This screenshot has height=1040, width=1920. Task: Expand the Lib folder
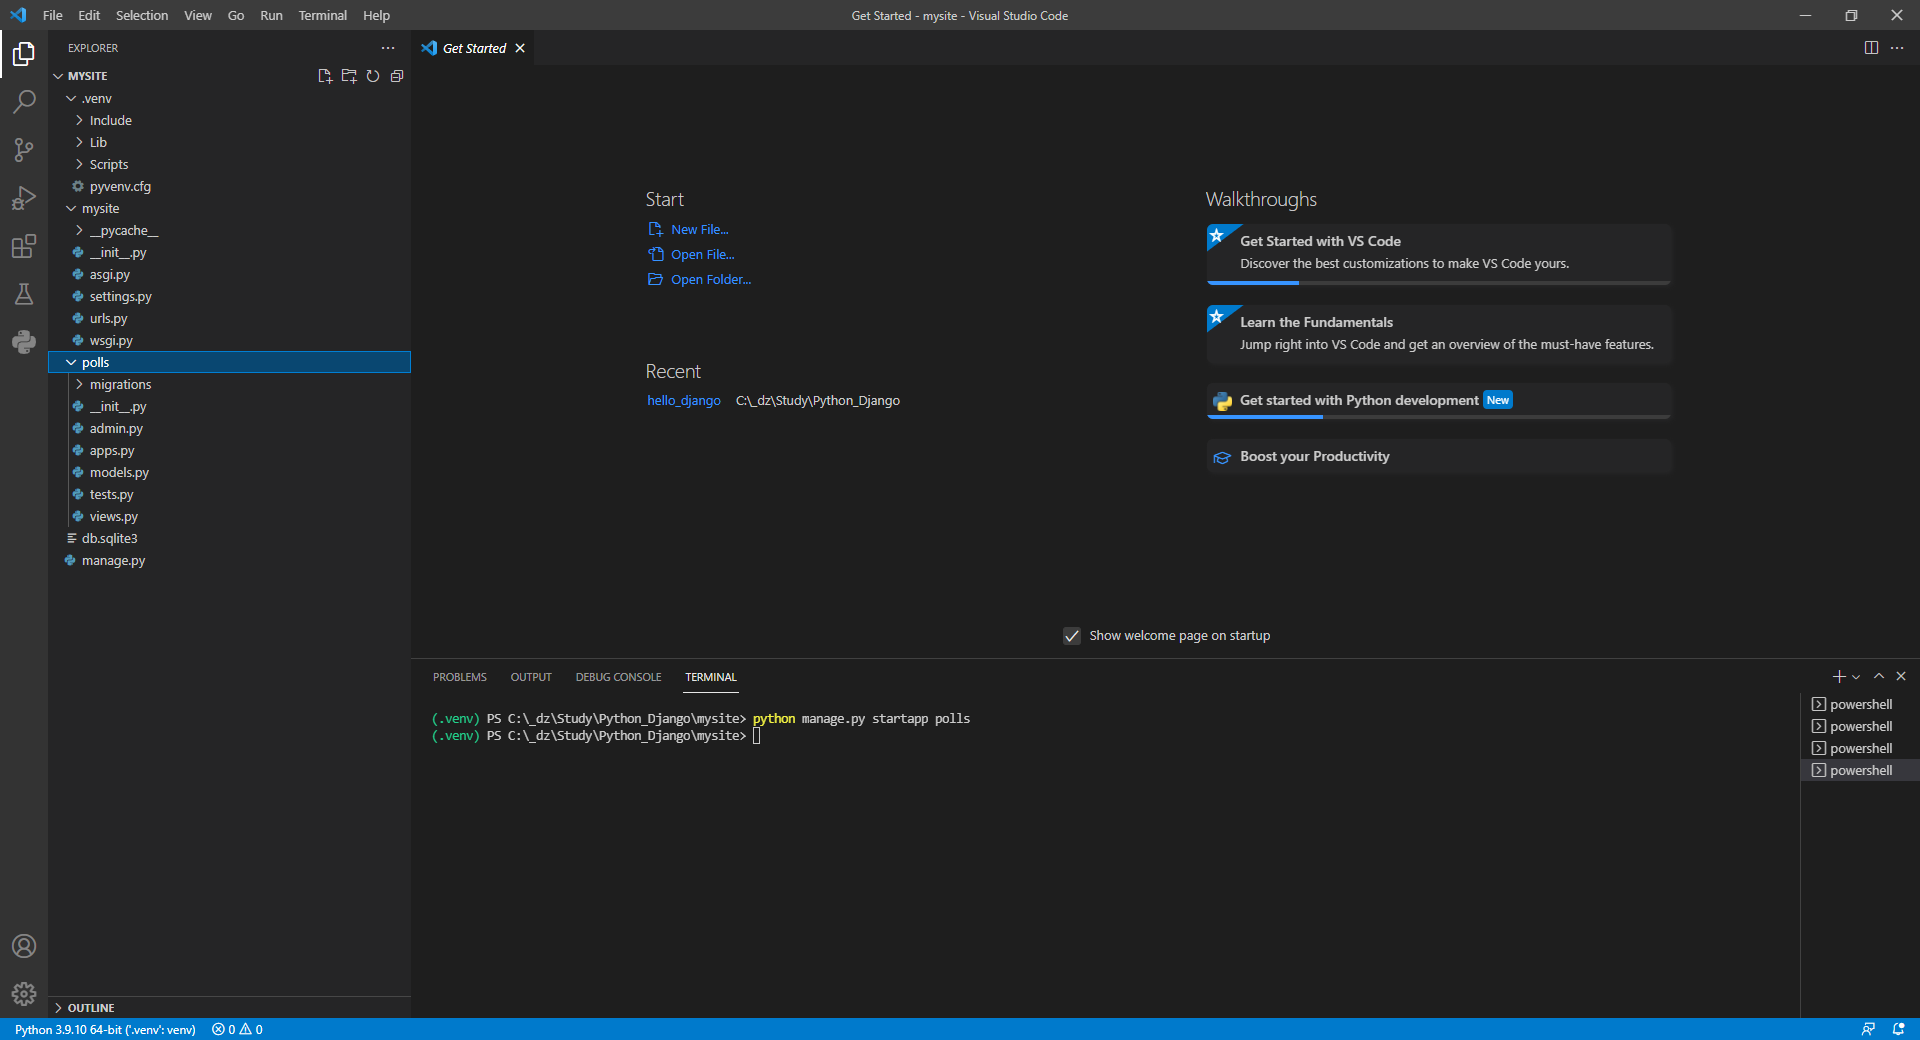tap(79, 142)
